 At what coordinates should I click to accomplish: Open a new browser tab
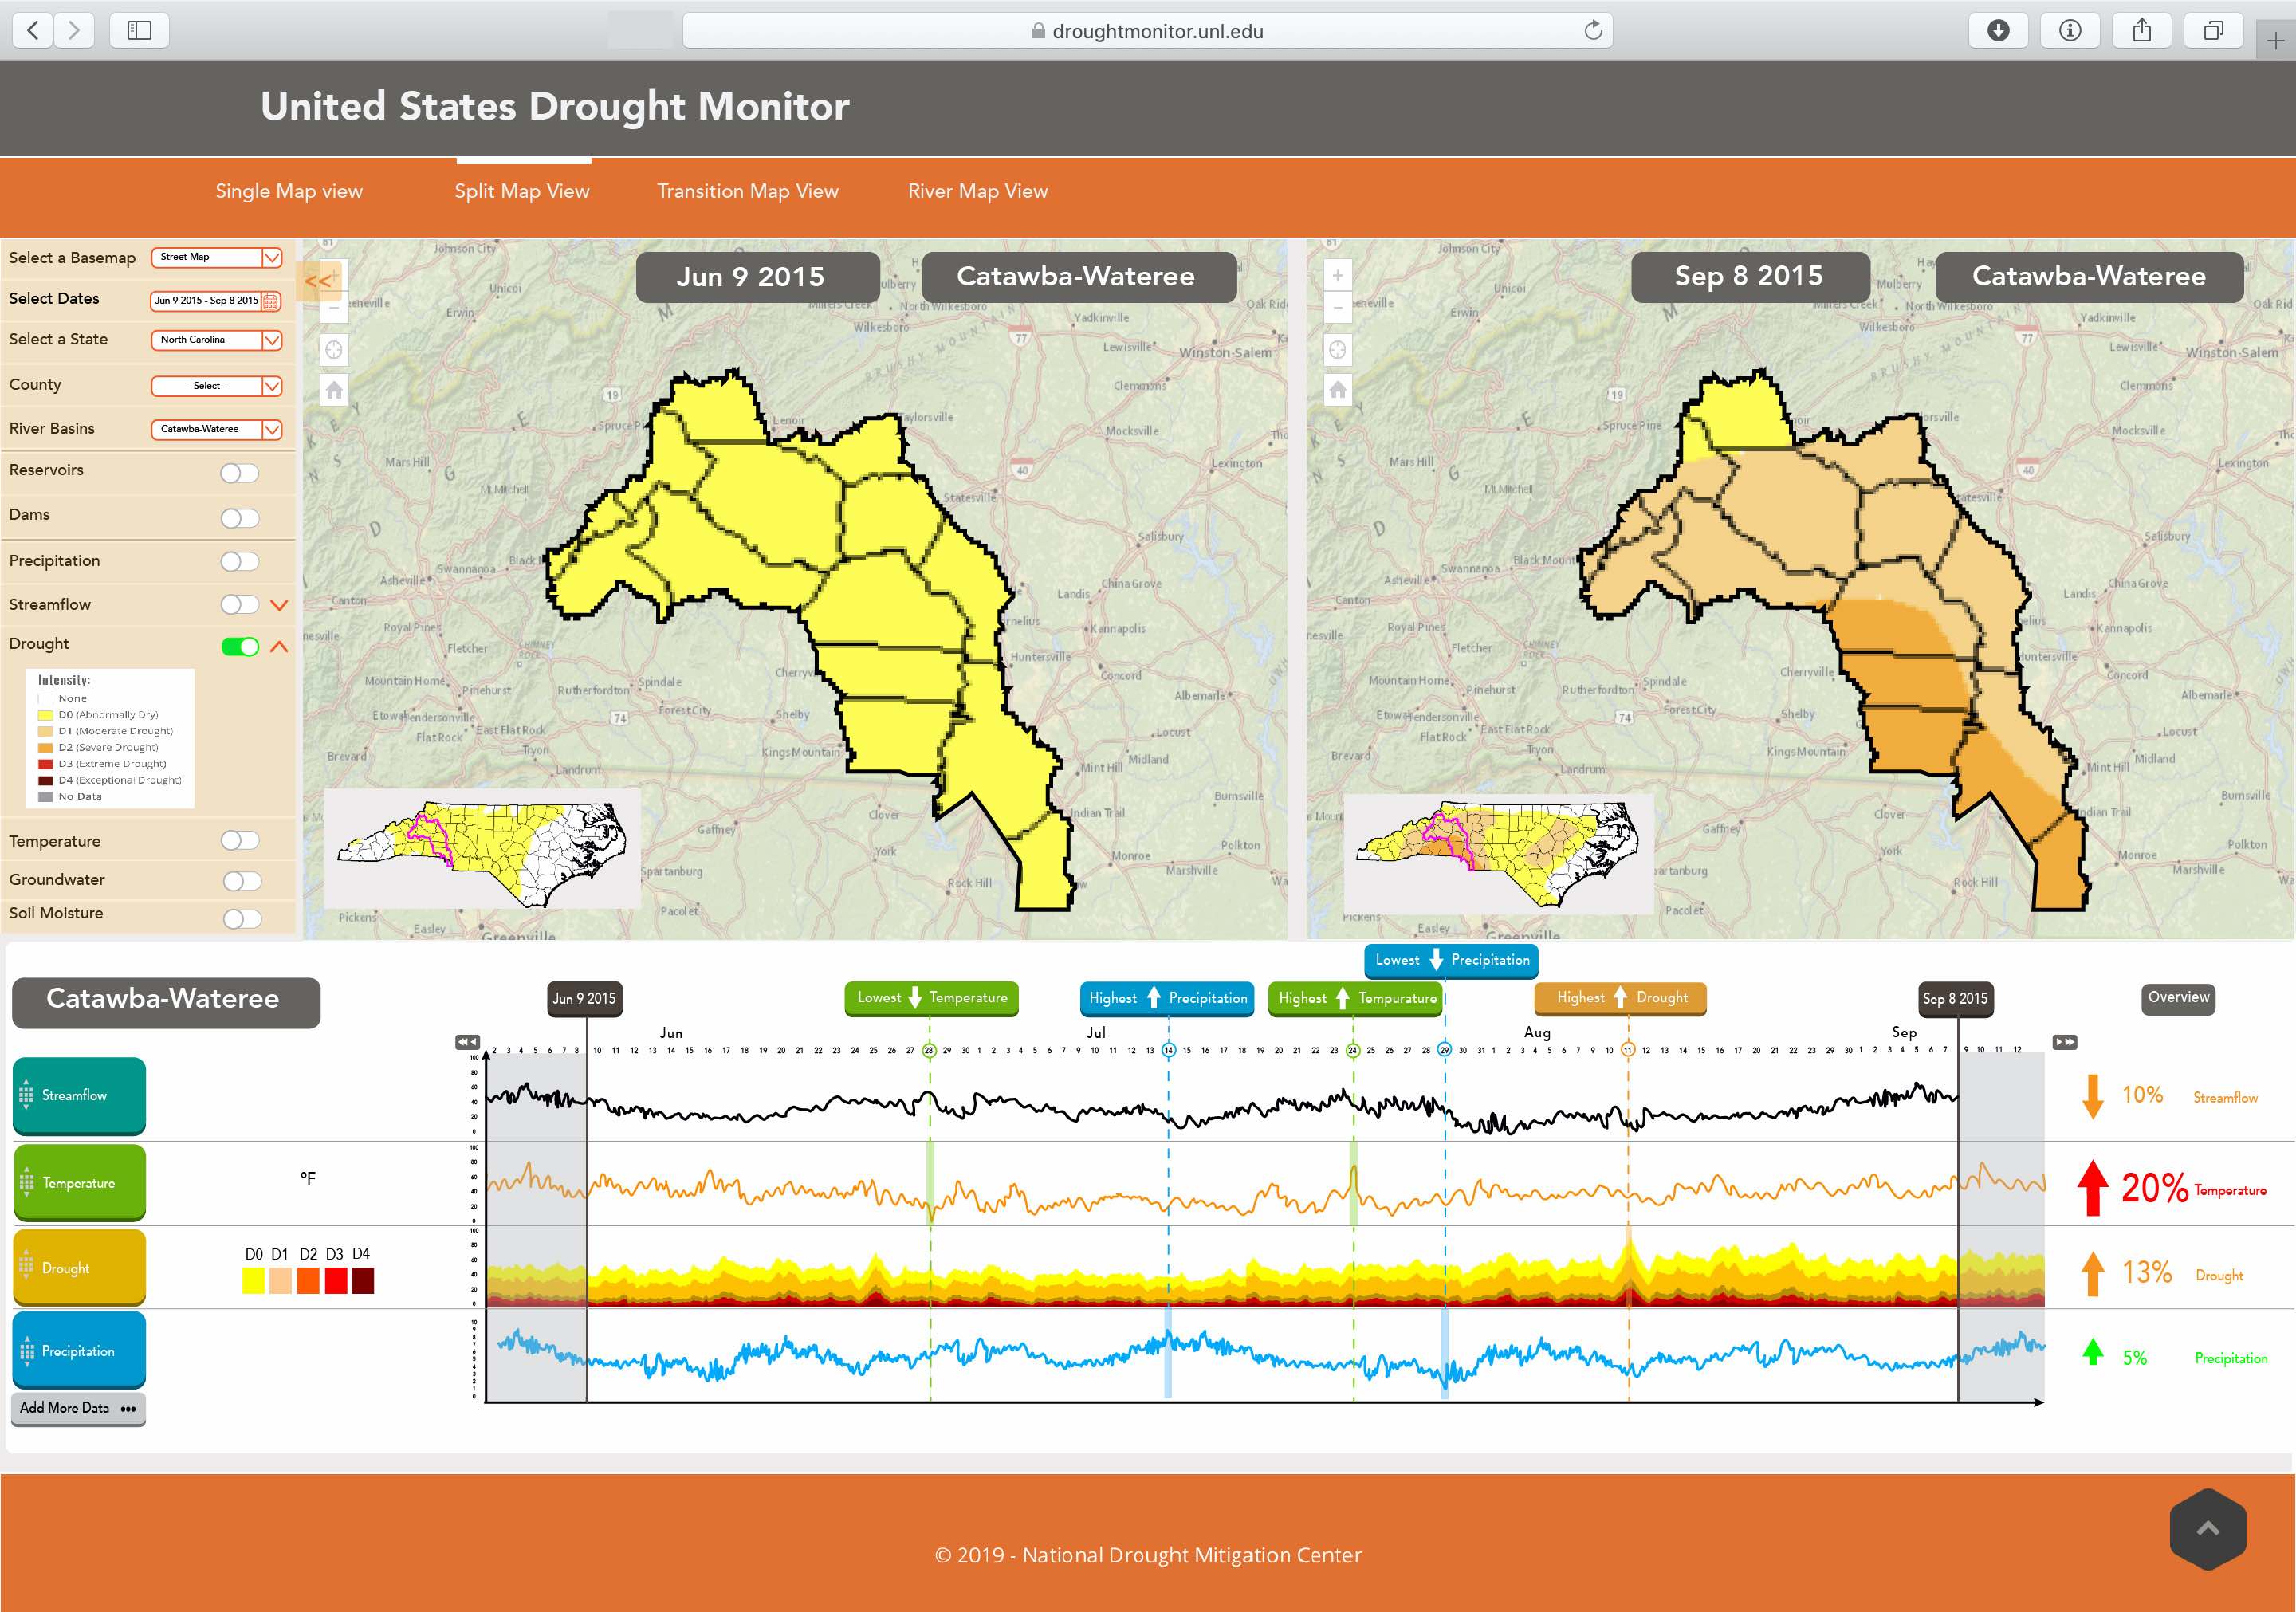[2276, 41]
